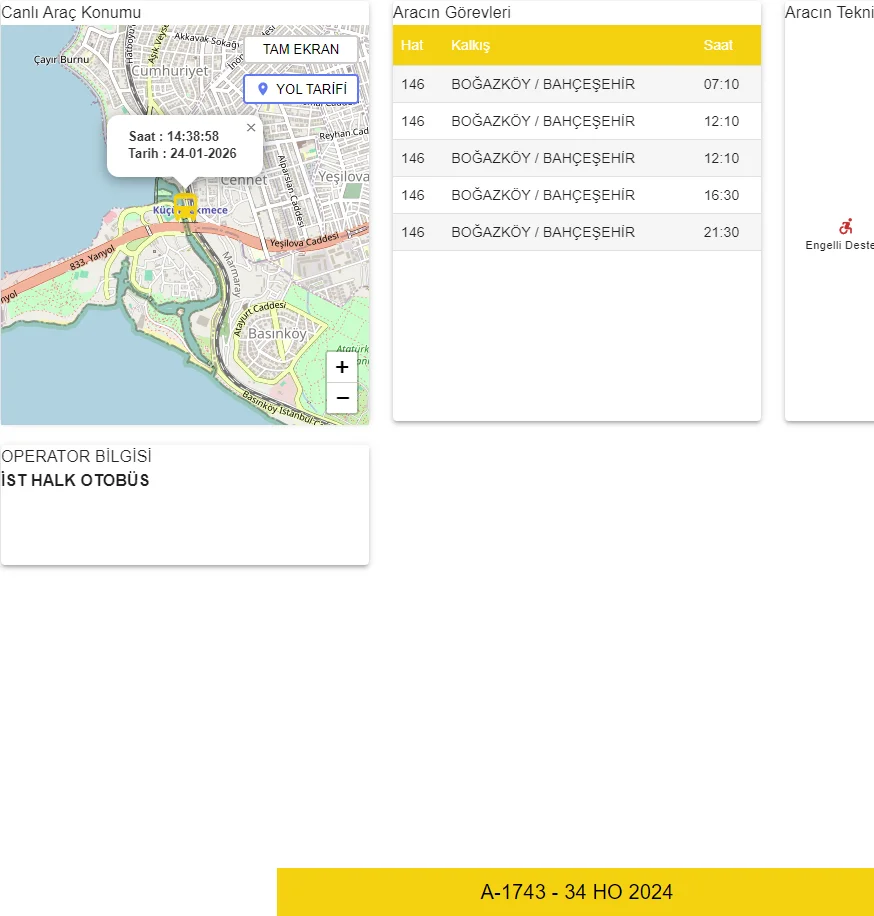This screenshot has height=916, width=874.
Task: Select the 07:10 BOĞAZKÖY / BAHÇEŞEHİR row
Action: pos(576,84)
